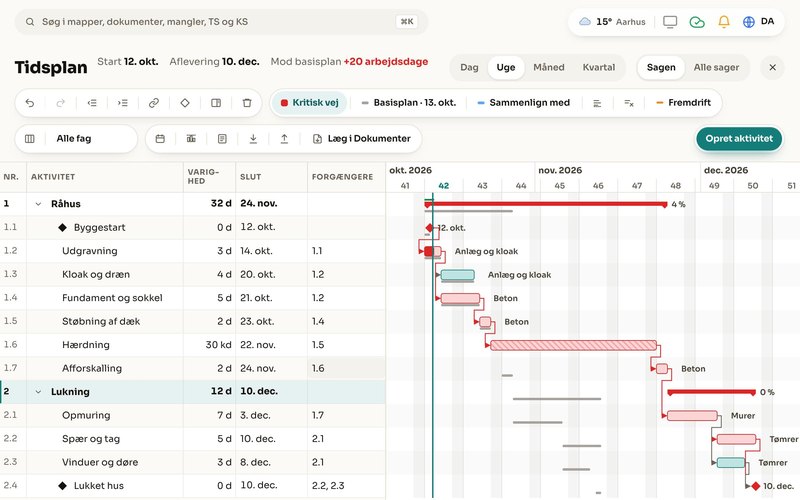This screenshot has height=500, width=800.
Task: Select the Opmuring activity
Action: [x=192, y=415]
